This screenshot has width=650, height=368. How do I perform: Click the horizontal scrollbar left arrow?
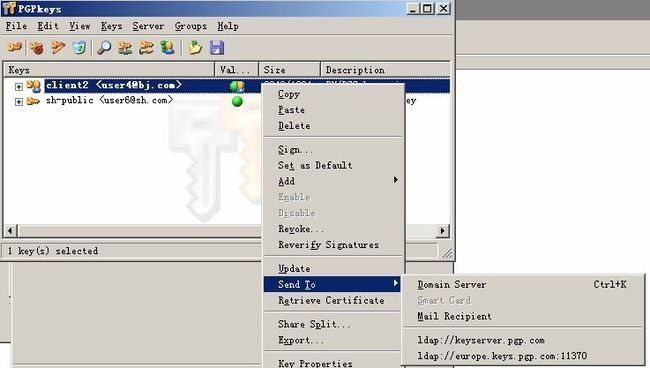11,231
